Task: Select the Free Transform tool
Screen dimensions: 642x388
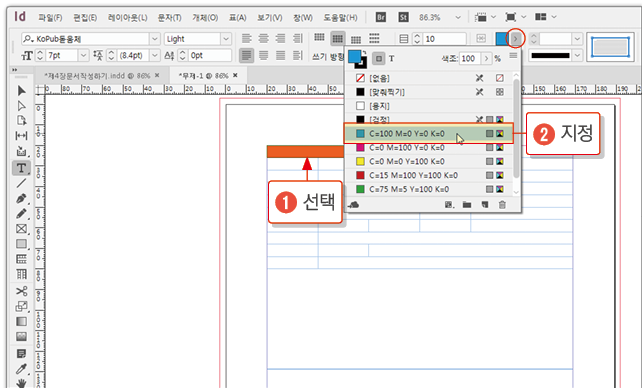Action: click(x=21, y=306)
